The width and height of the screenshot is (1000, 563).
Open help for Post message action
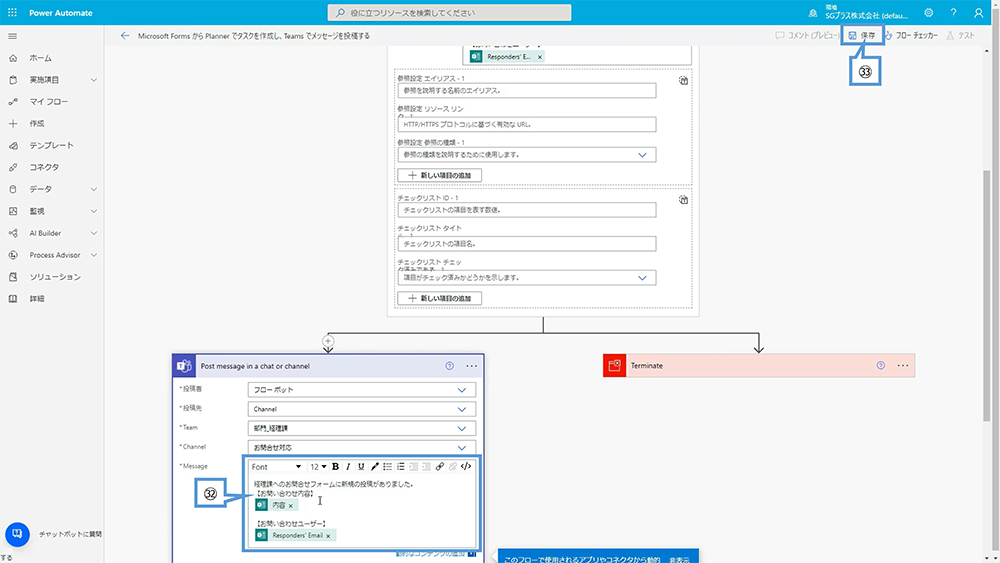[450, 366]
